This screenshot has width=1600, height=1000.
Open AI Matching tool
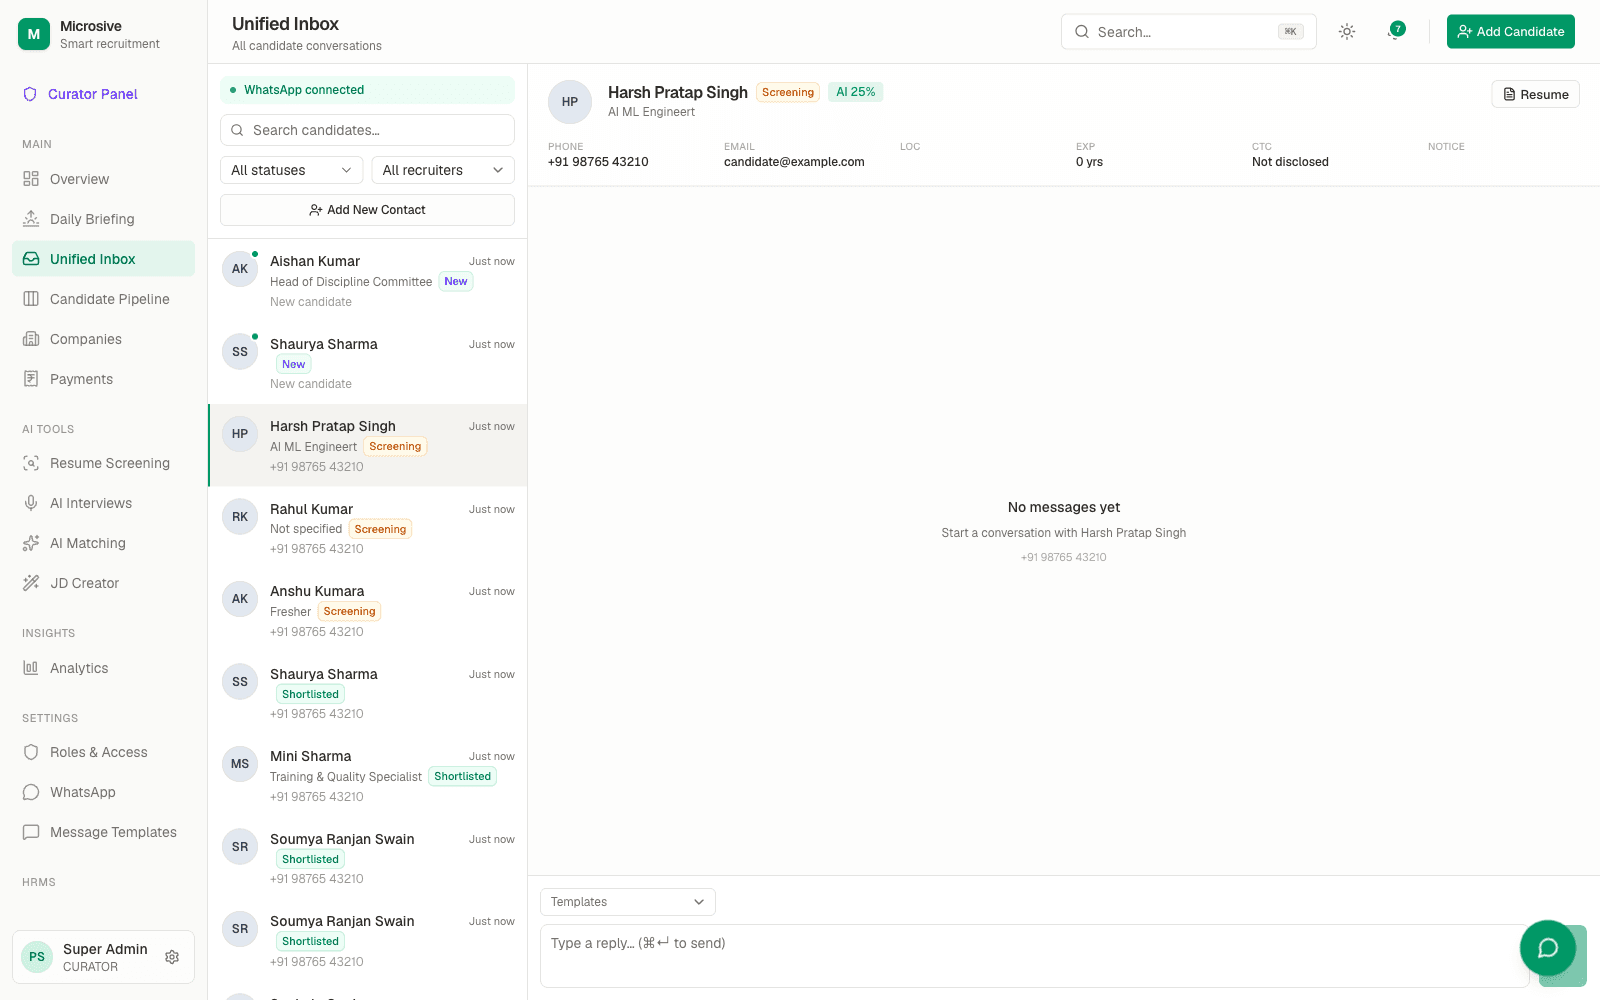[x=103, y=543]
